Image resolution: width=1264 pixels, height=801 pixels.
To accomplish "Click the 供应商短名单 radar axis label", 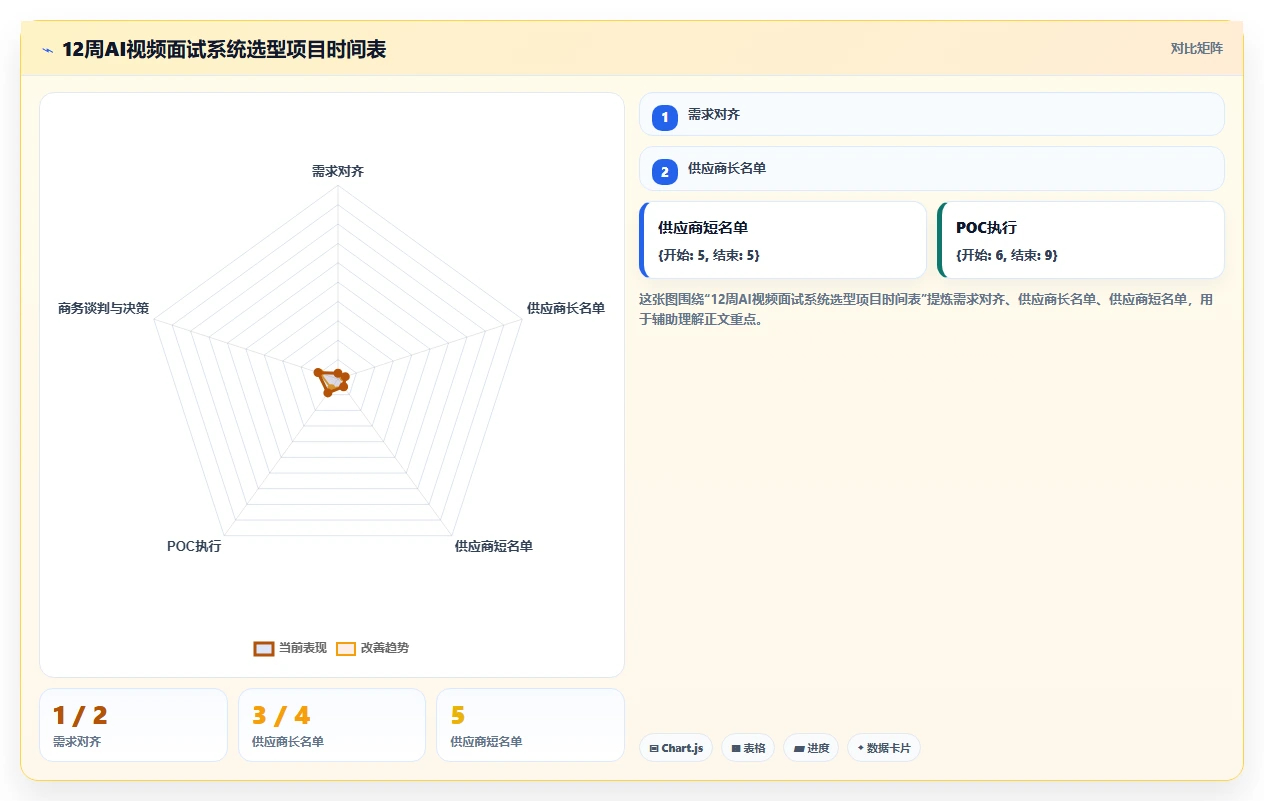I will 494,546.
